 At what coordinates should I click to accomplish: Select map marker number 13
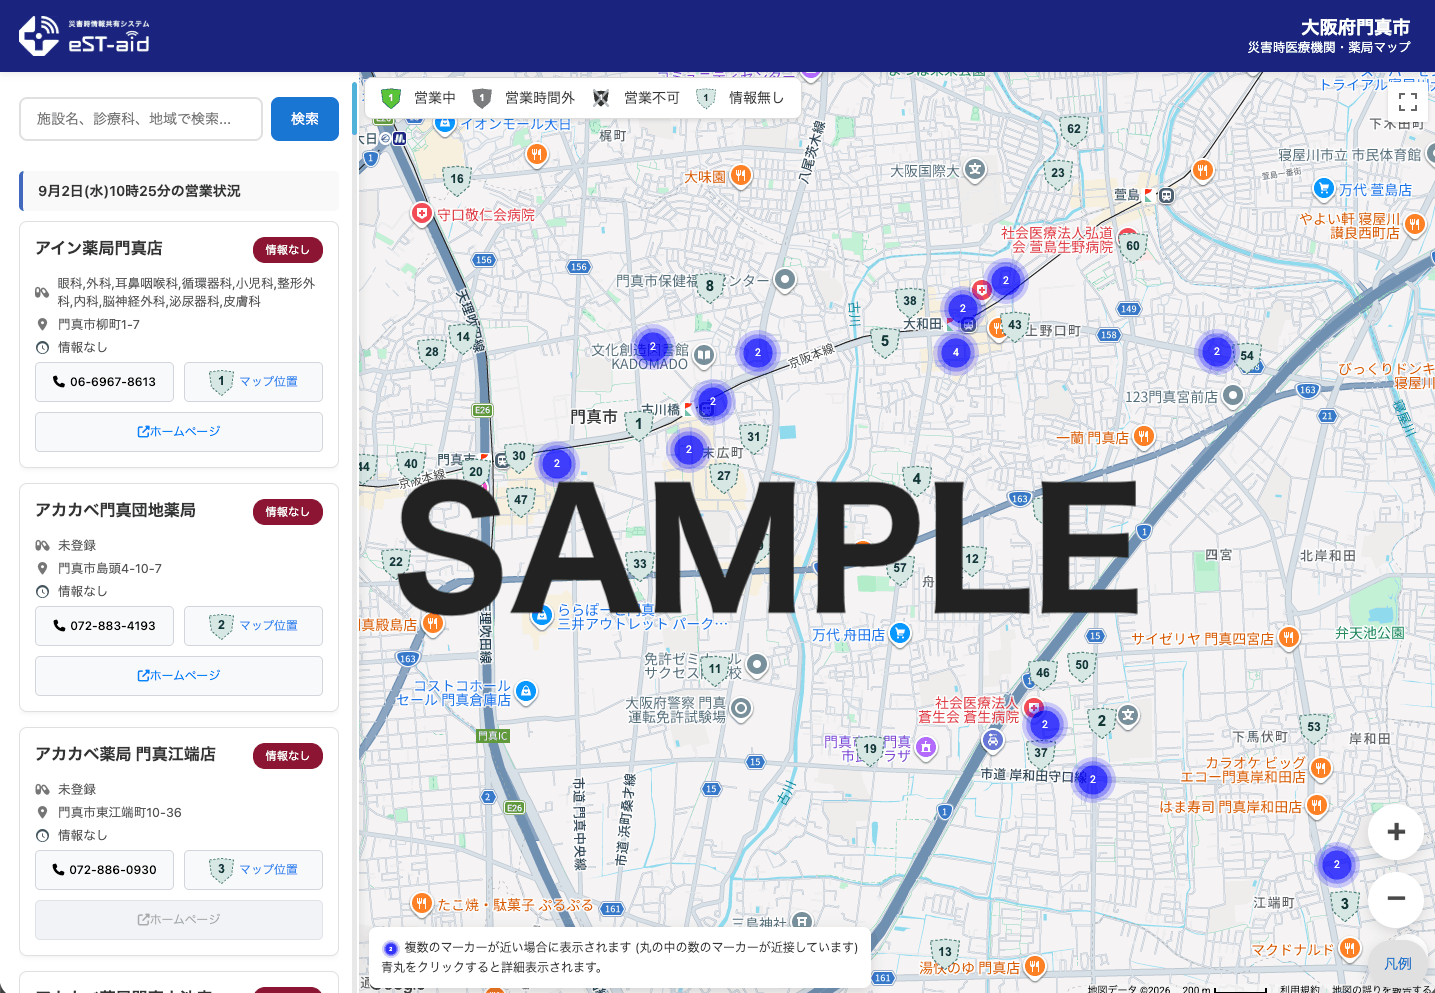coord(945,953)
